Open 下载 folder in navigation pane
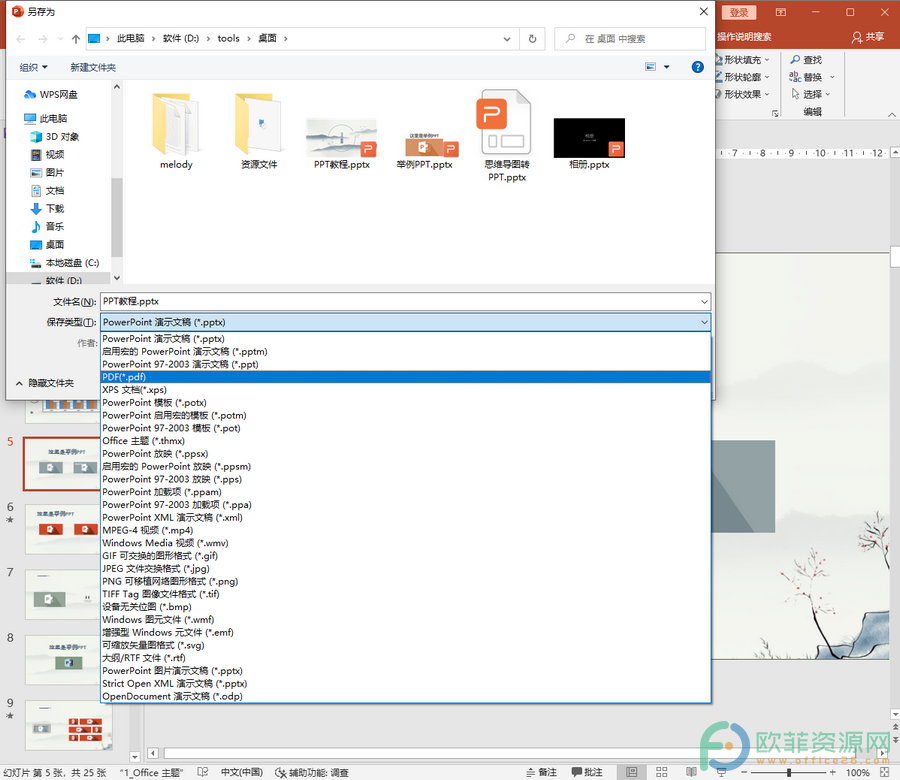 point(47,208)
